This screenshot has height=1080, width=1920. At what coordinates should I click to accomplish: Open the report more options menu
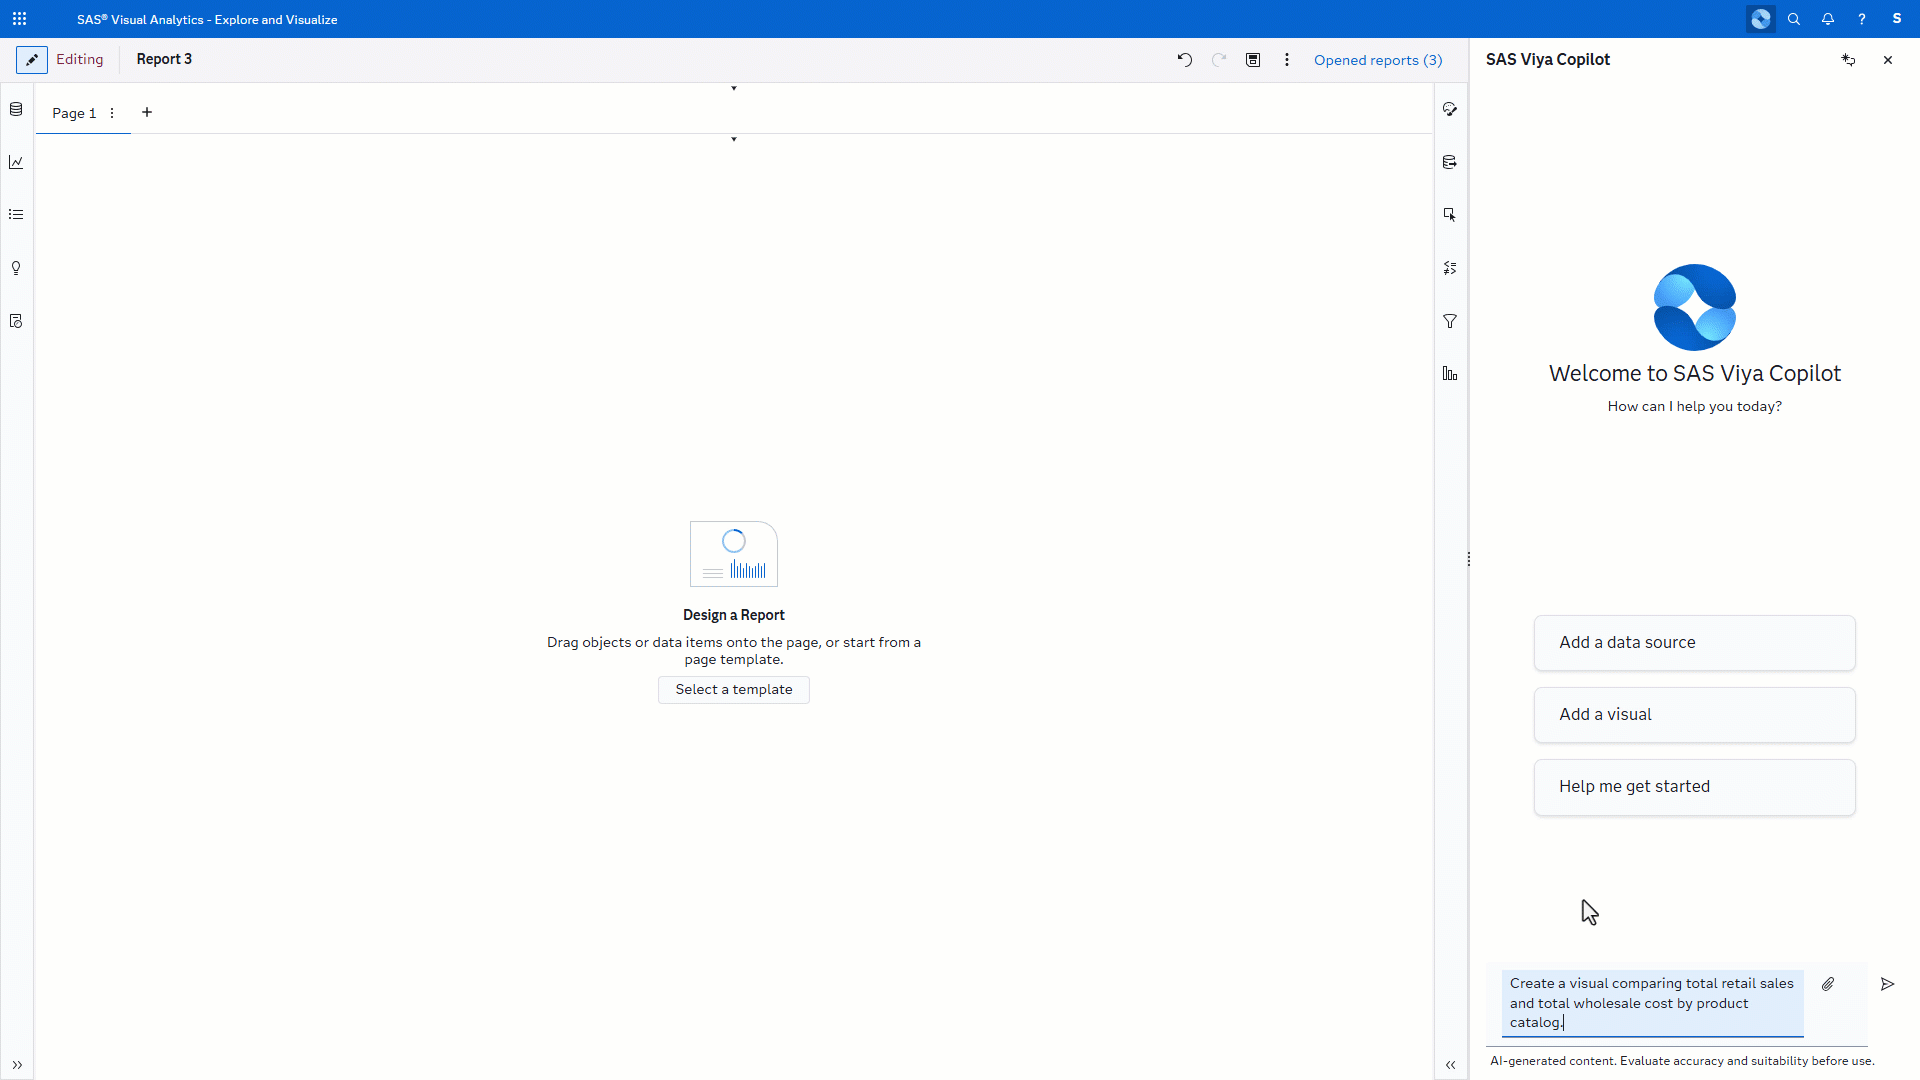(1287, 60)
